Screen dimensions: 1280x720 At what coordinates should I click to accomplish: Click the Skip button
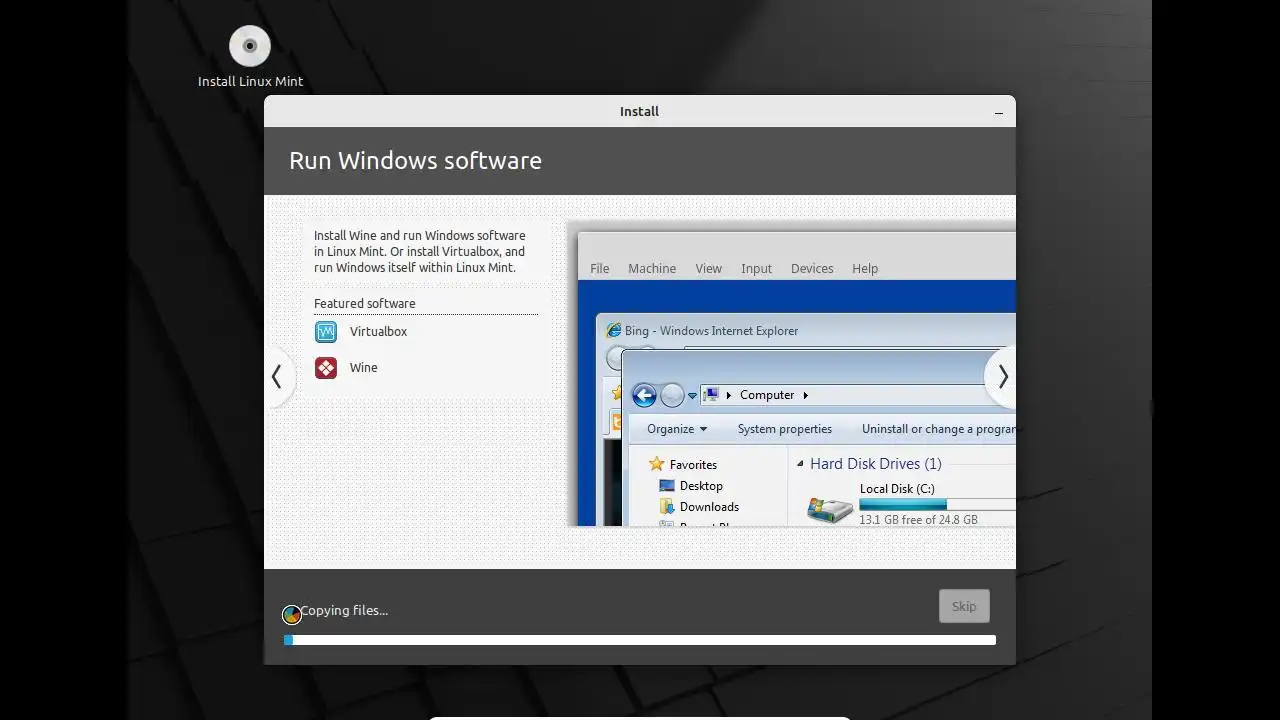tap(964, 606)
